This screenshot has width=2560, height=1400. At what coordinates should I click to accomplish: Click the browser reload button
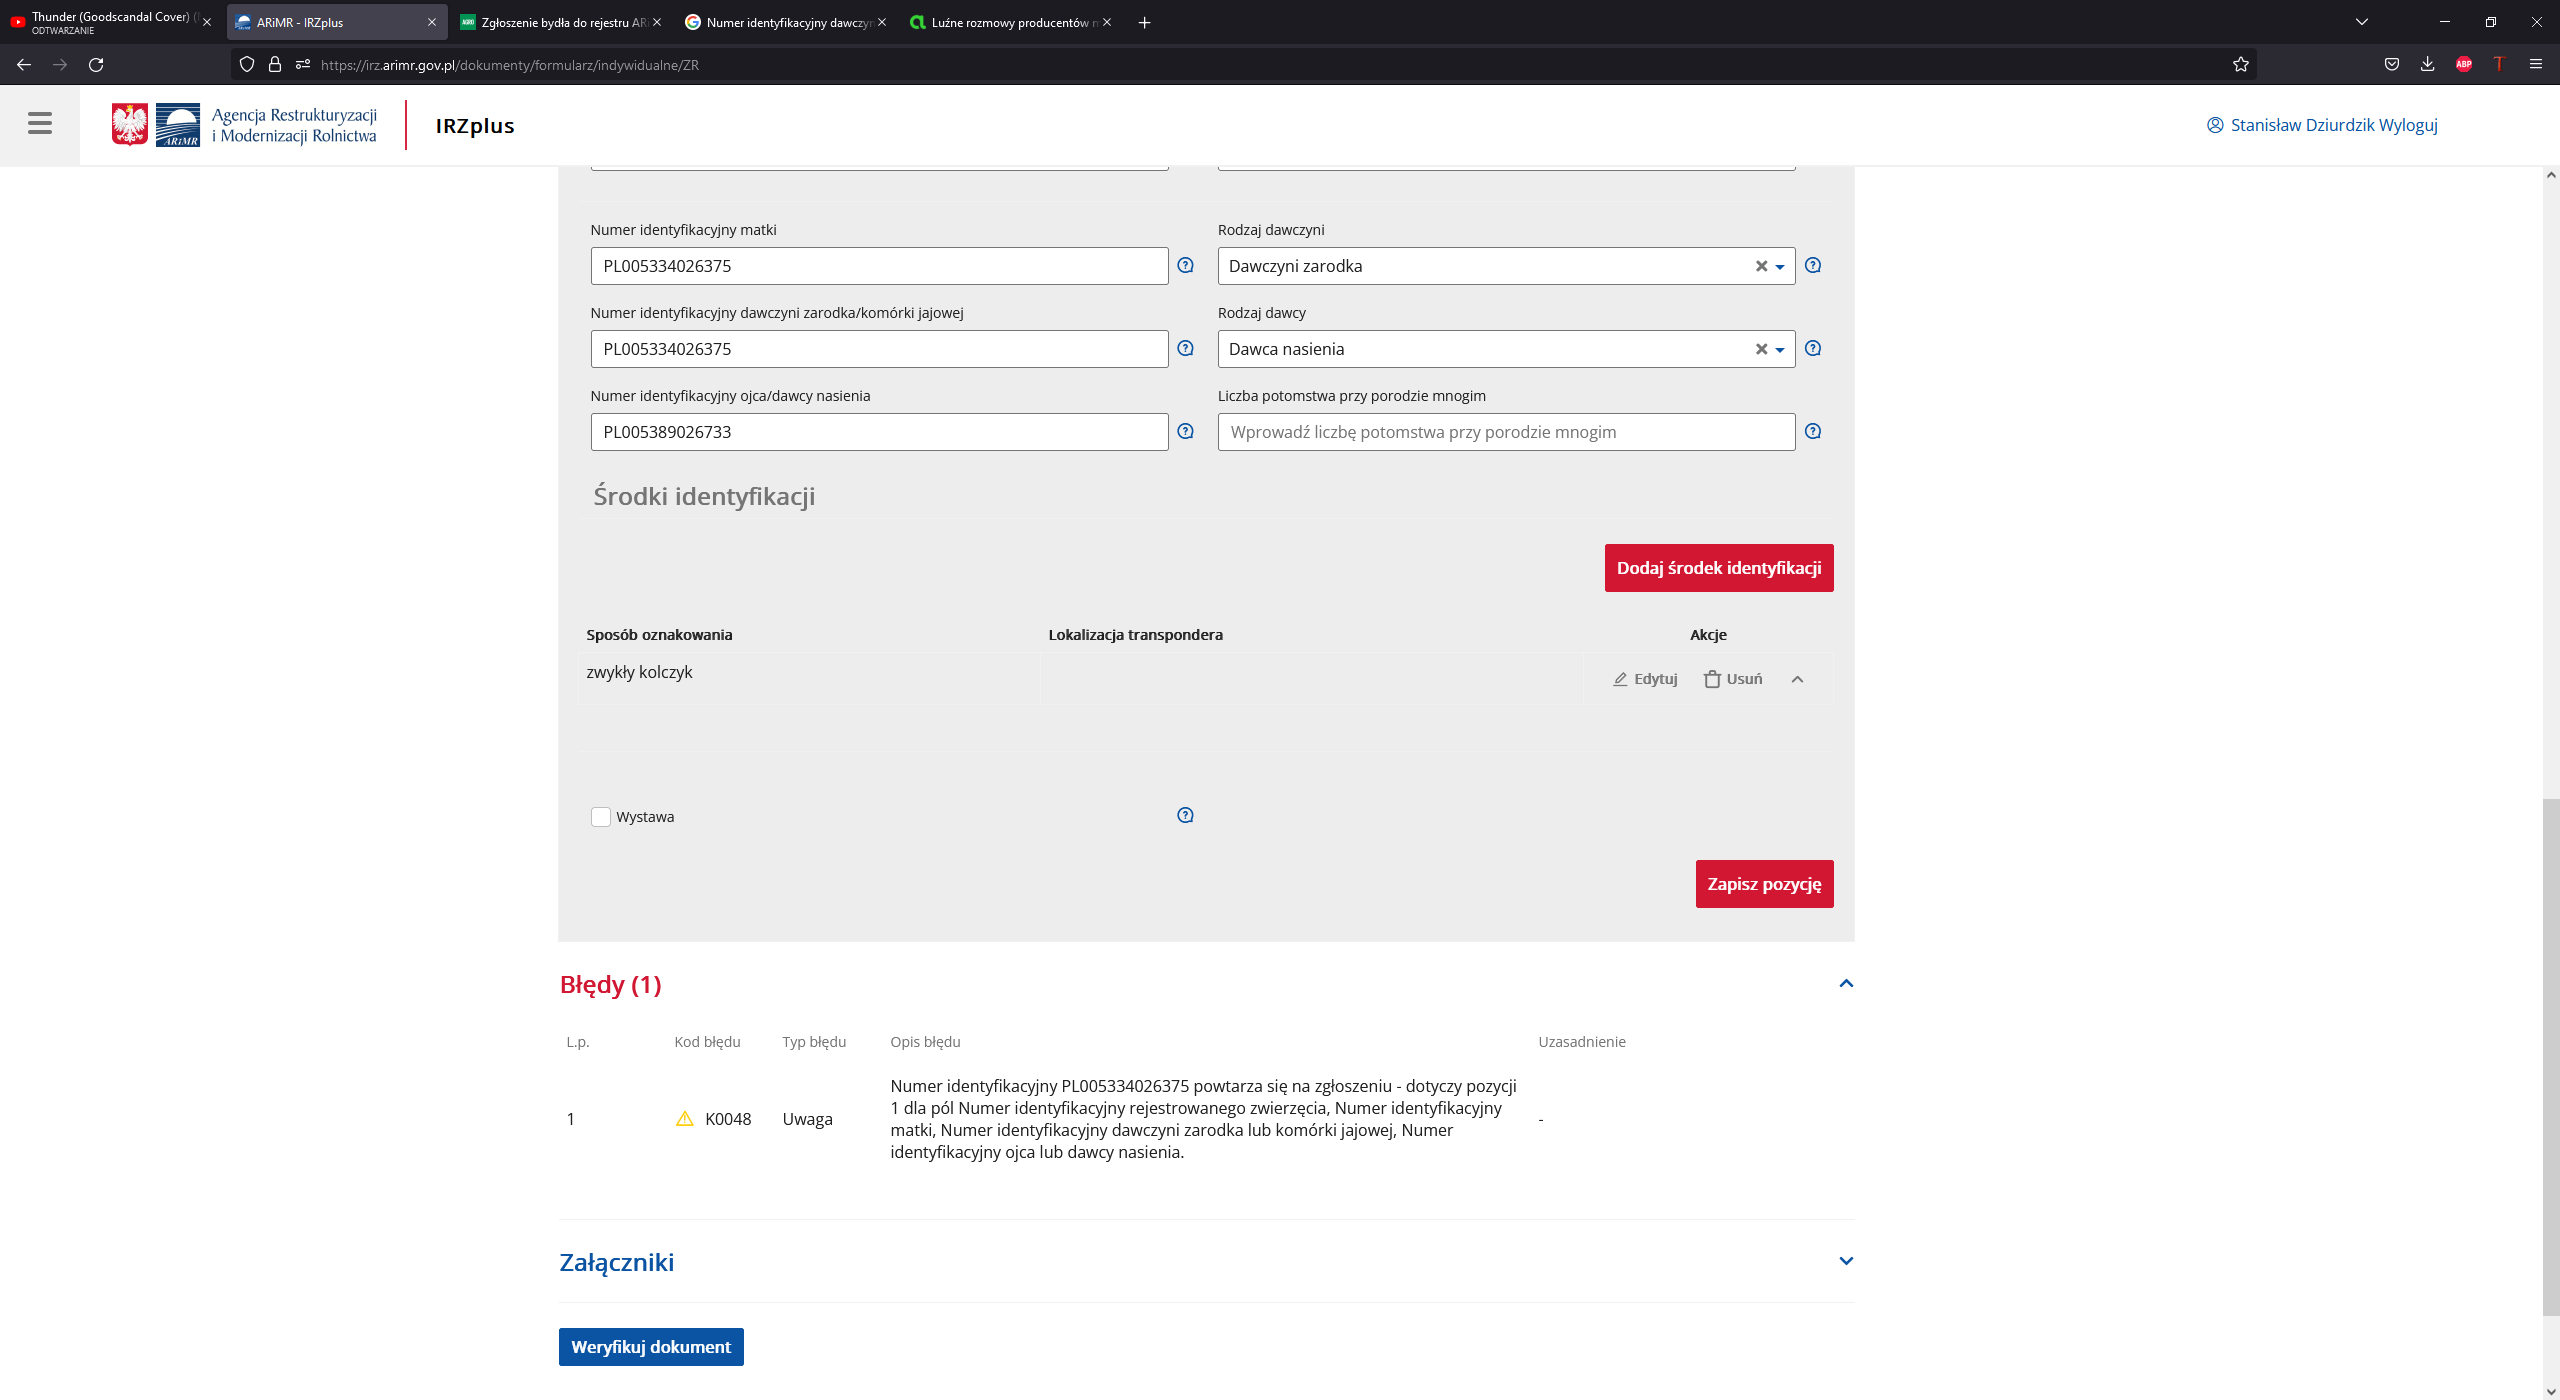(x=96, y=65)
